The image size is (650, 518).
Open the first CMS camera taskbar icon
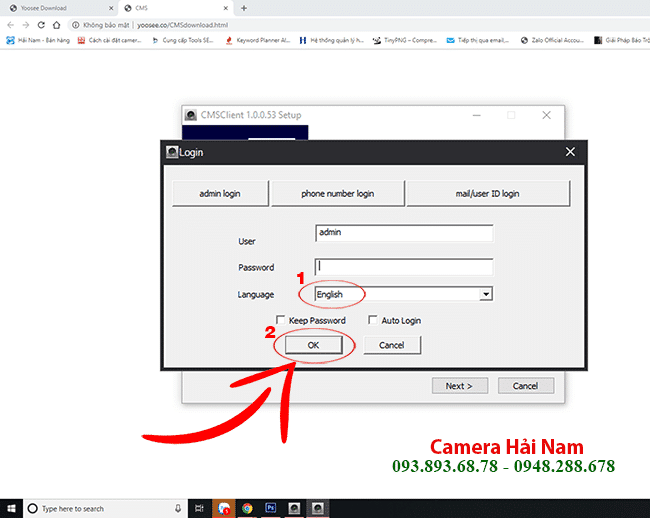294,508
